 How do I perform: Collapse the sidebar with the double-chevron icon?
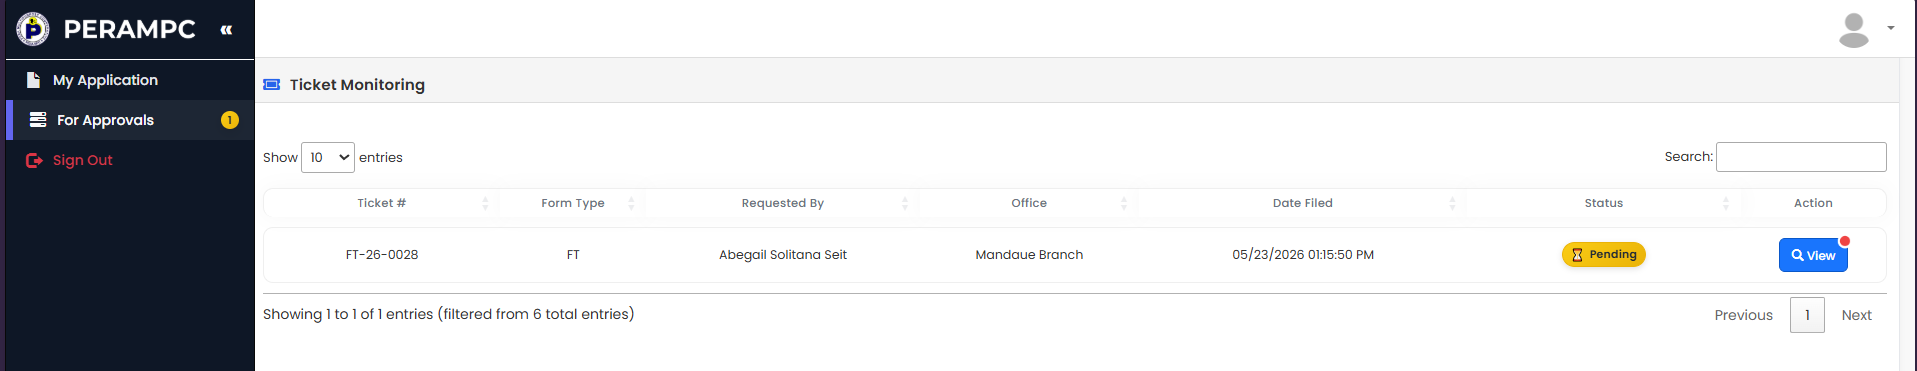point(227,30)
